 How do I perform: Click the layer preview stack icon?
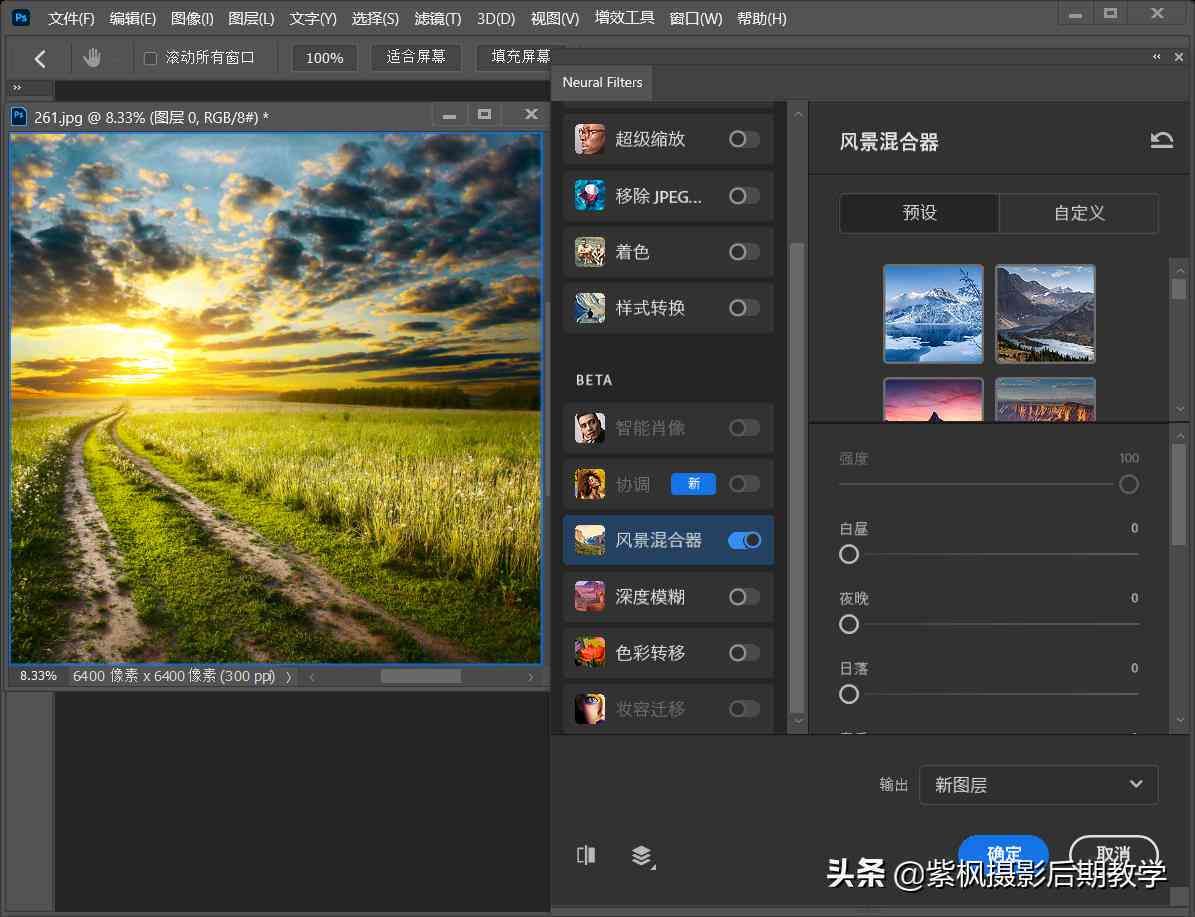[642, 856]
